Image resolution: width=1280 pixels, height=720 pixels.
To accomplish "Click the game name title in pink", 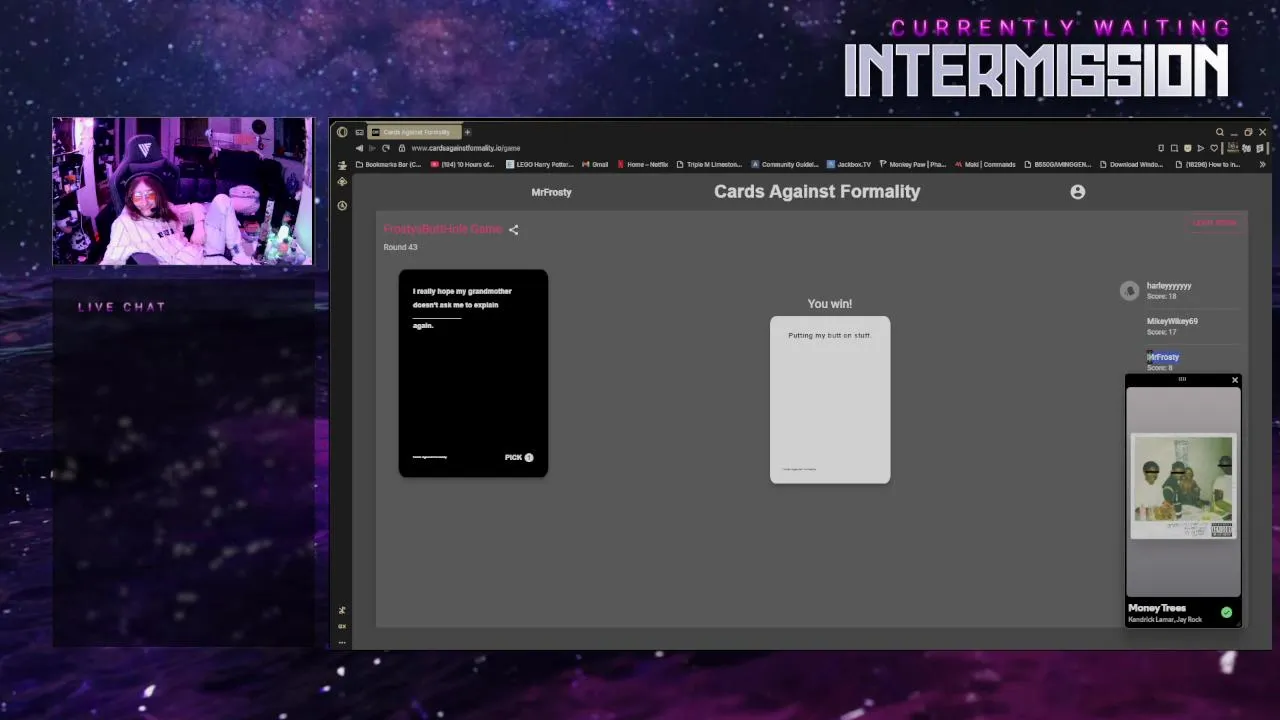I will coord(443,229).
